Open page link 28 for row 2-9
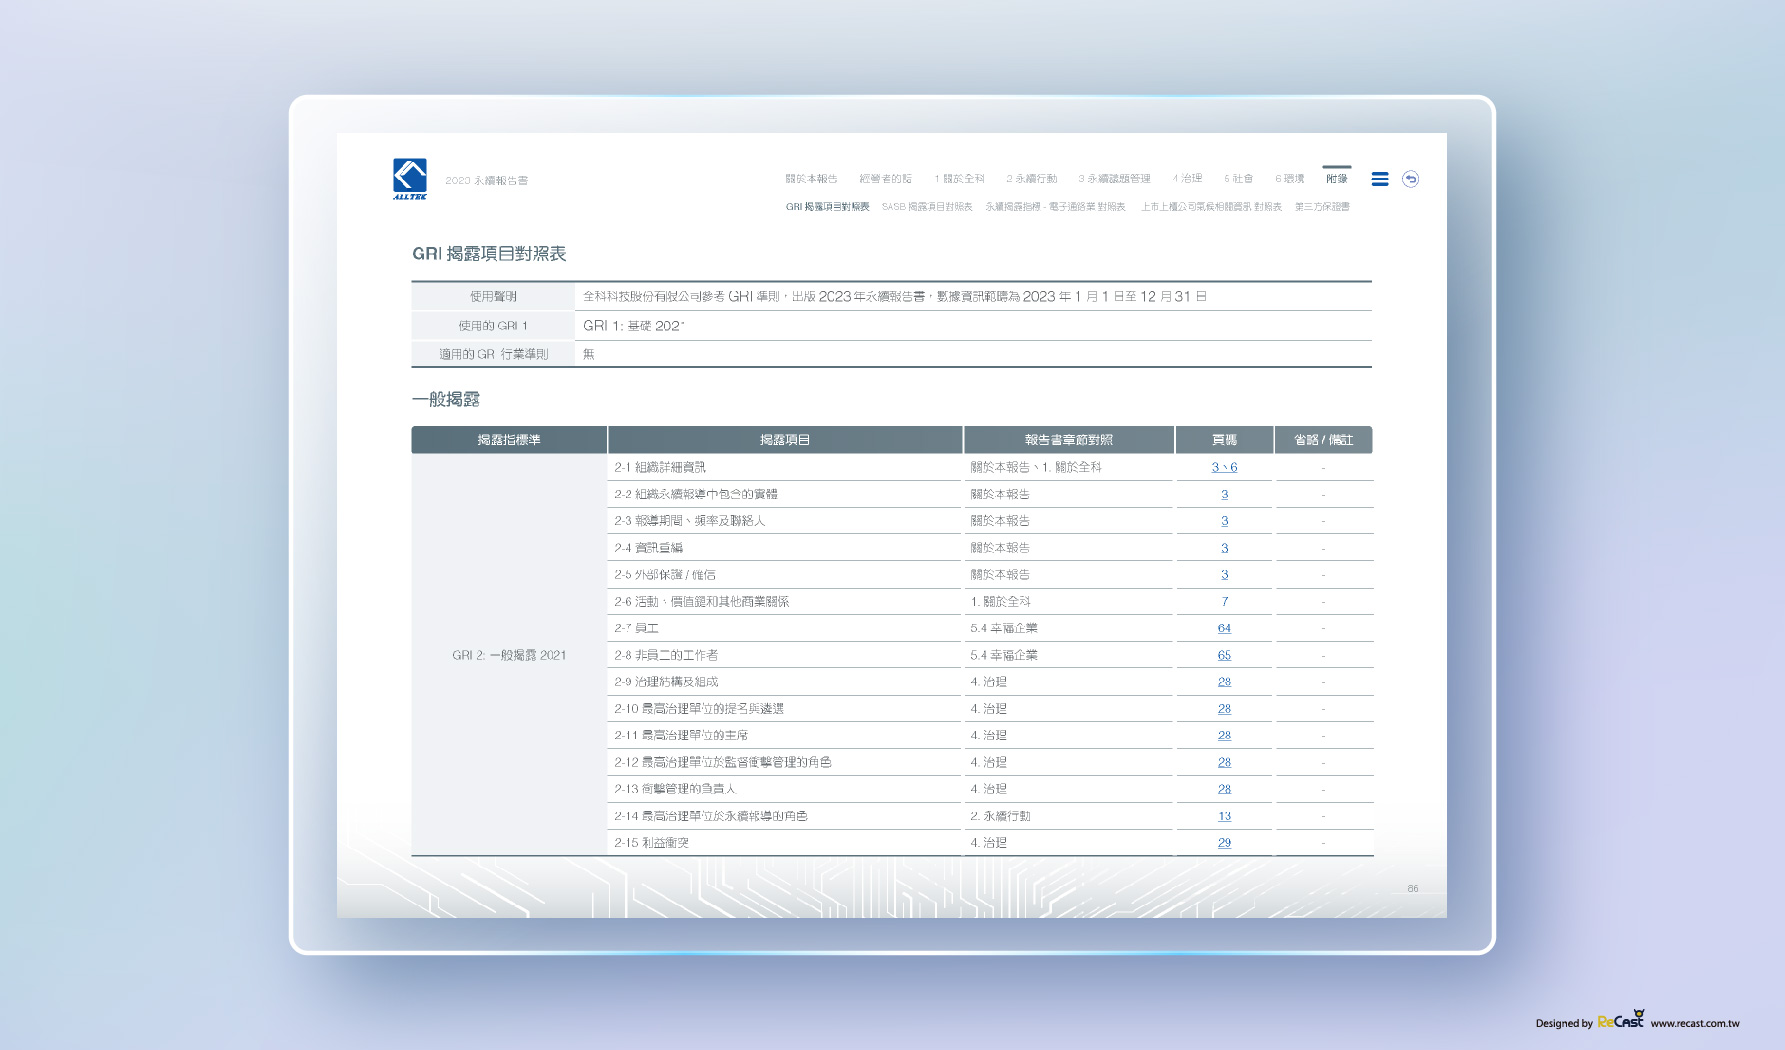This screenshot has width=1785, height=1050. pyautogui.click(x=1224, y=682)
